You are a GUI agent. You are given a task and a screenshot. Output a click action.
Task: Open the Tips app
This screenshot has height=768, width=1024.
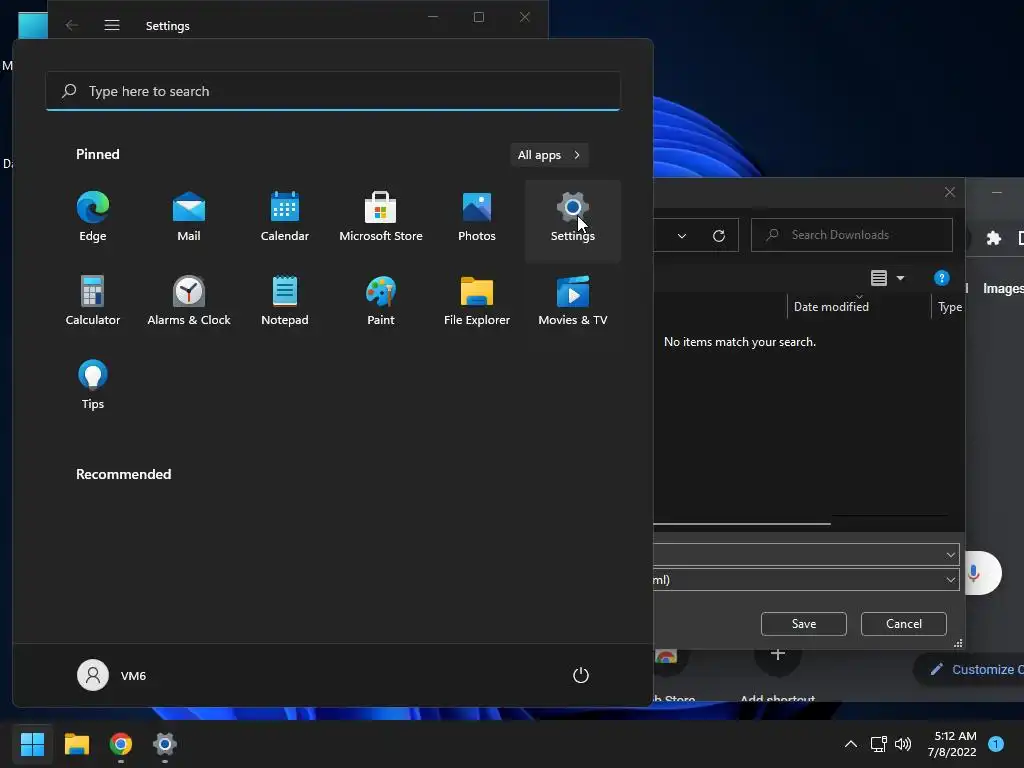click(x=93, y=385)
